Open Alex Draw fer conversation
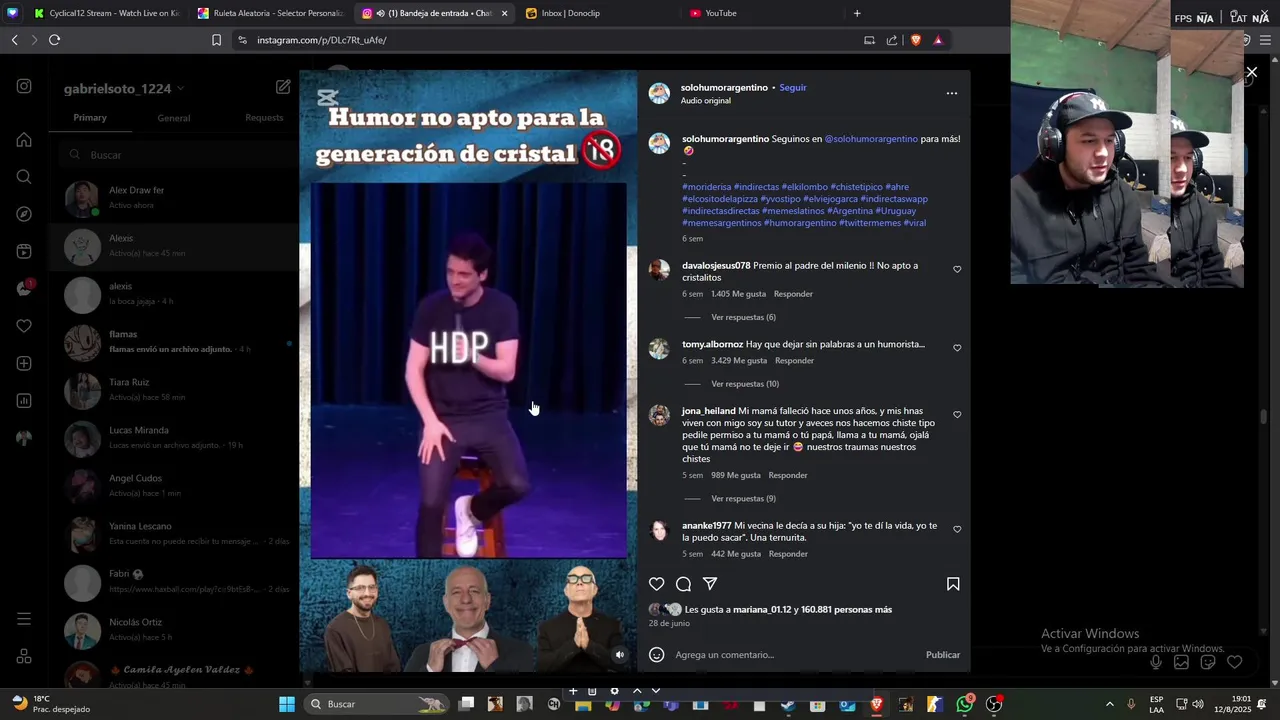 coord(175,197)
